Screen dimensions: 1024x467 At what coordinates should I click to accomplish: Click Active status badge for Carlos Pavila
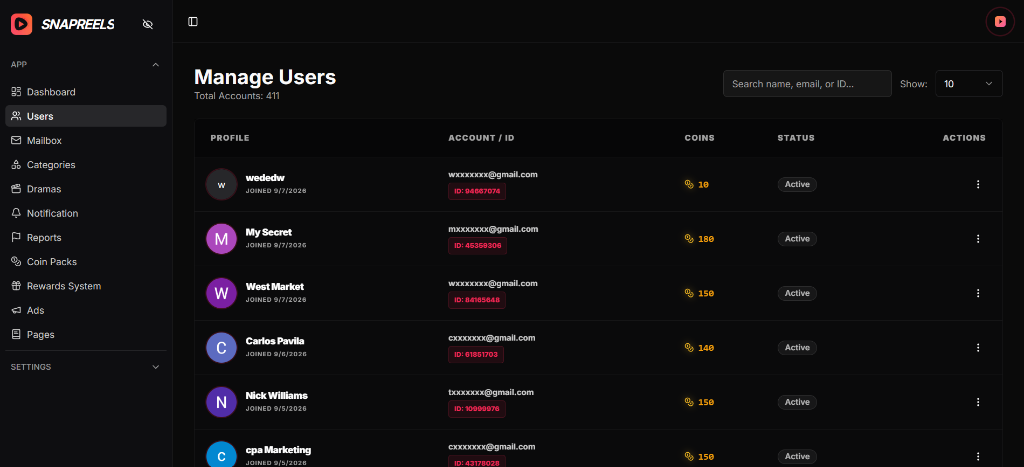(x=797, y=347)
